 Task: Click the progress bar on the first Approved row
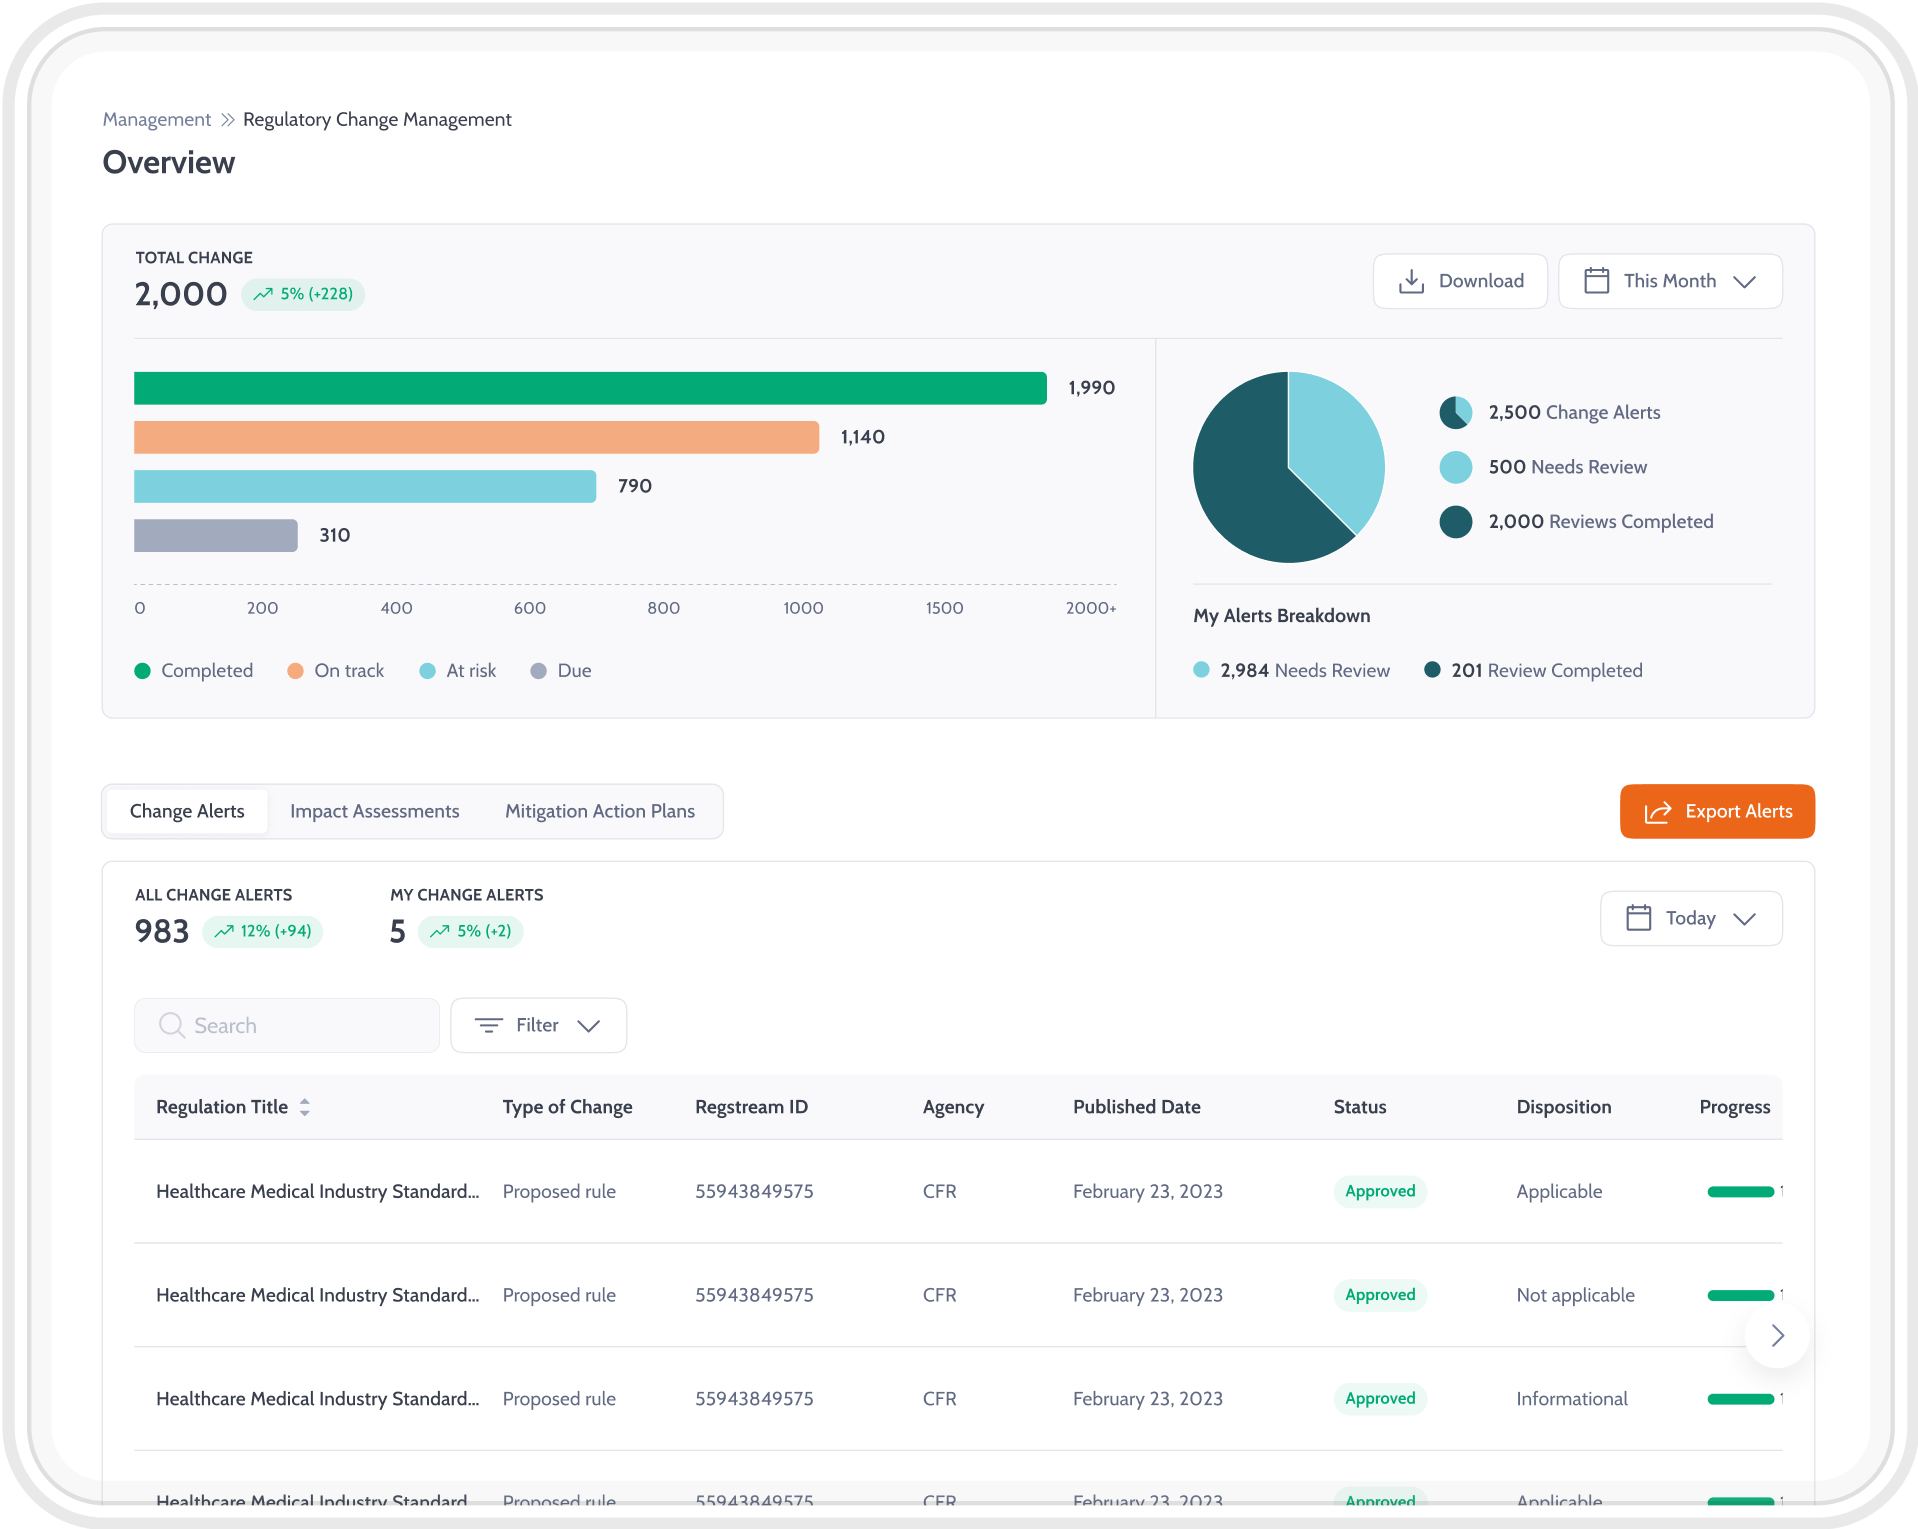pyautogui.click(x=1742, y=1191)
